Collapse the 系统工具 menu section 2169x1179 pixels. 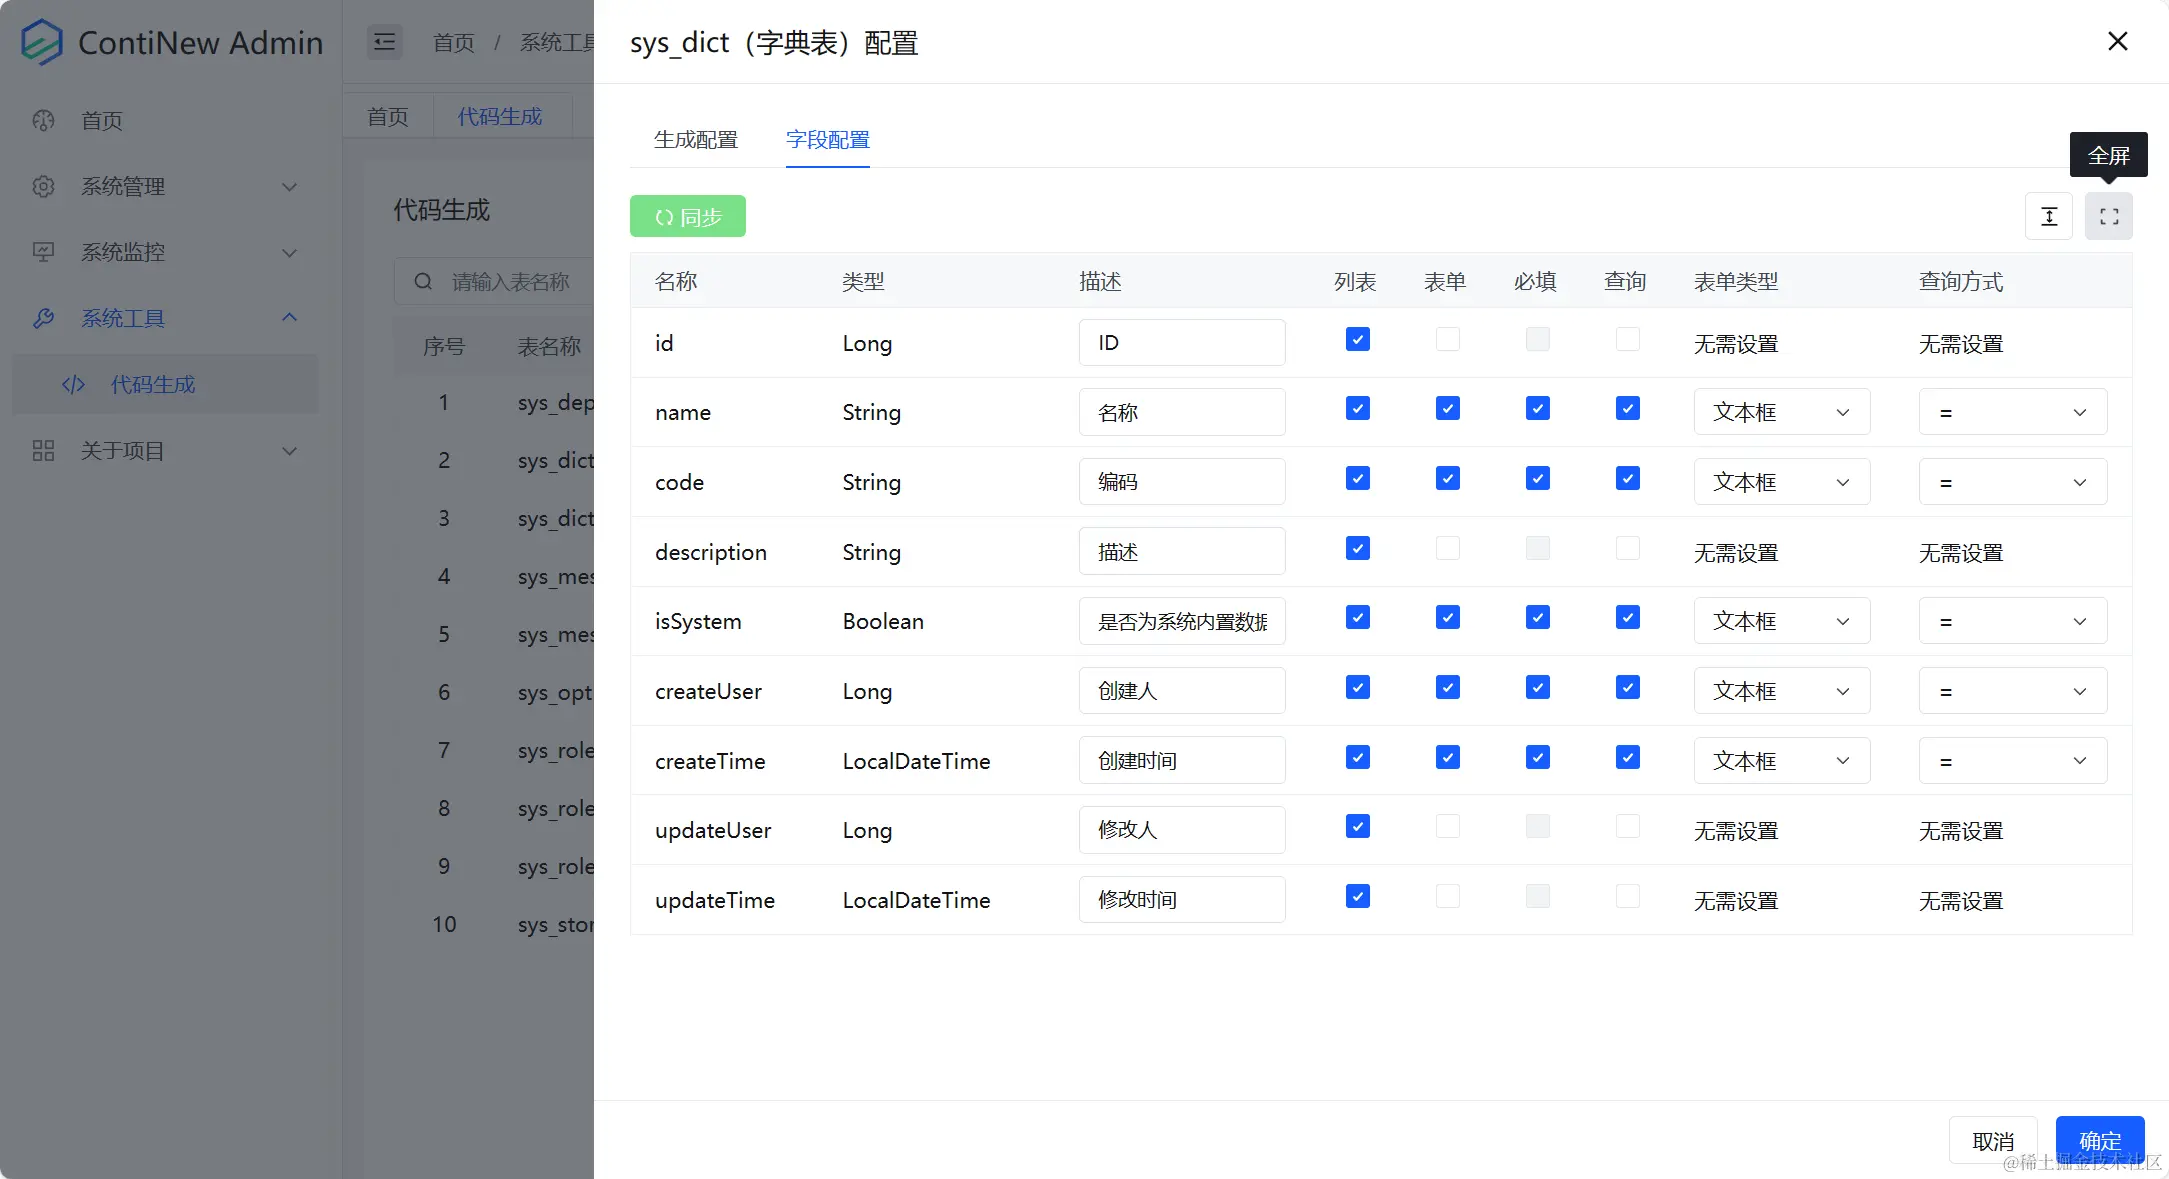289,318
